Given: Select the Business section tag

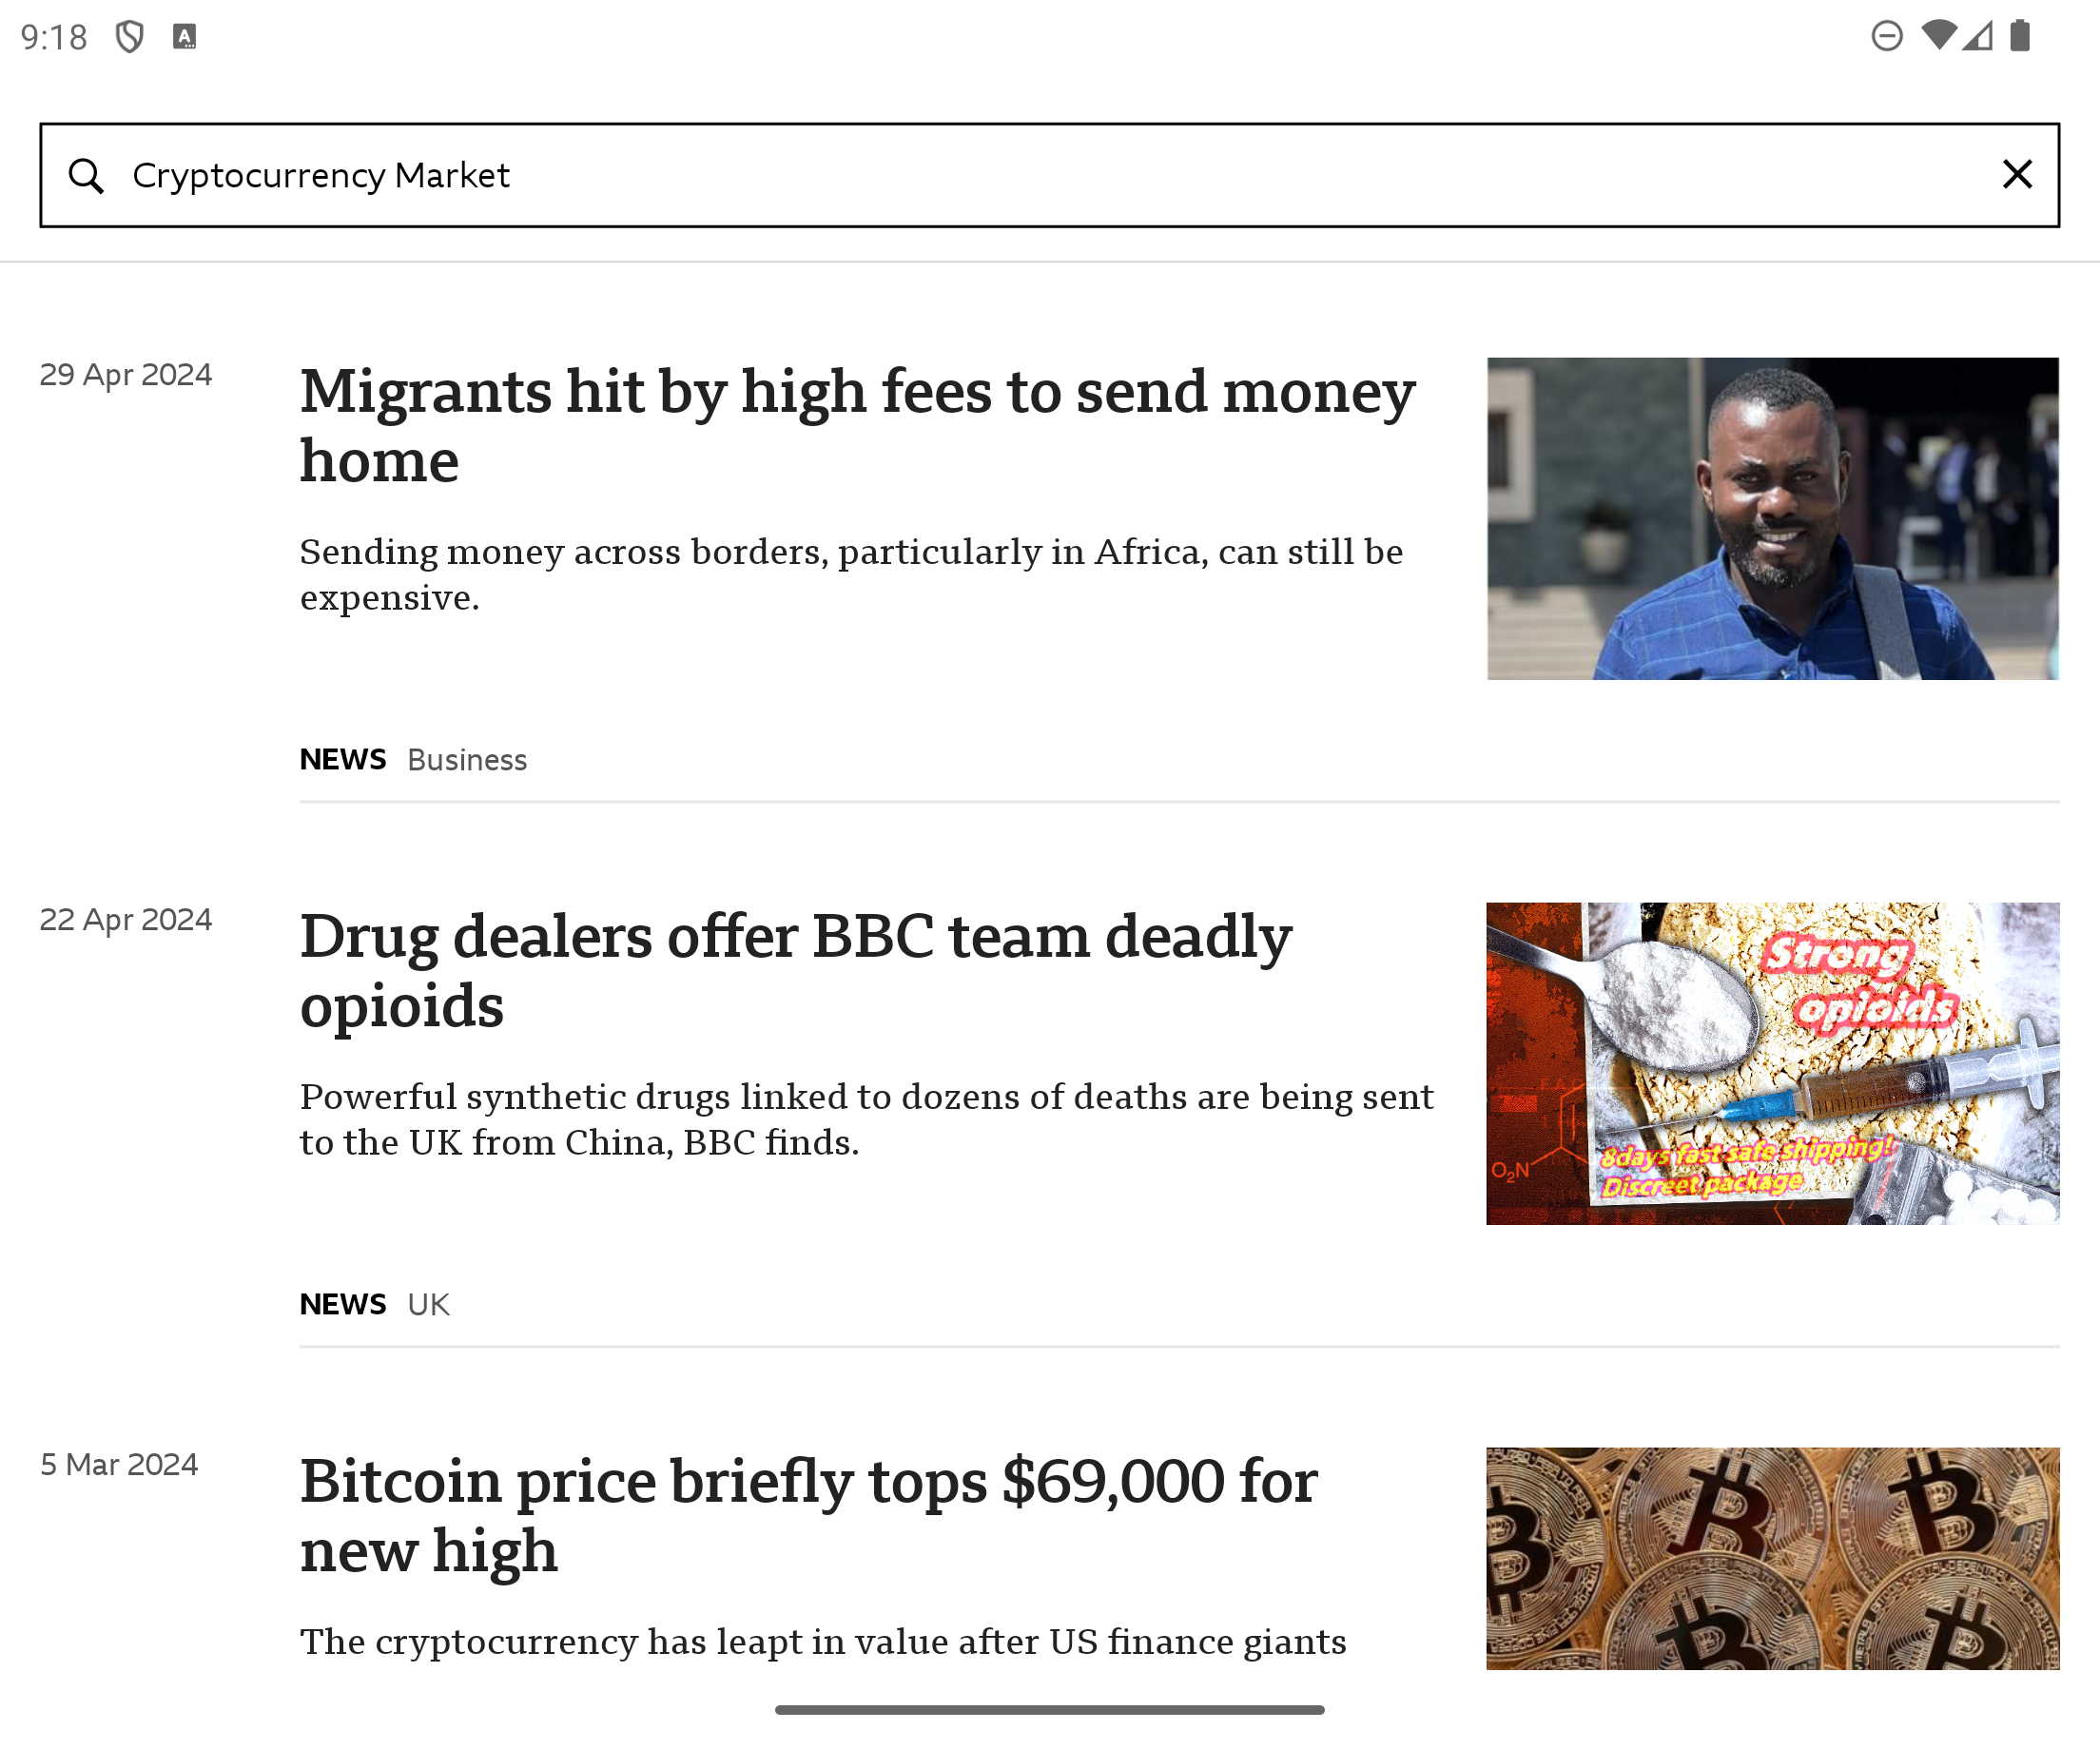Looking at the screenshot, I should tap(467, 760).
